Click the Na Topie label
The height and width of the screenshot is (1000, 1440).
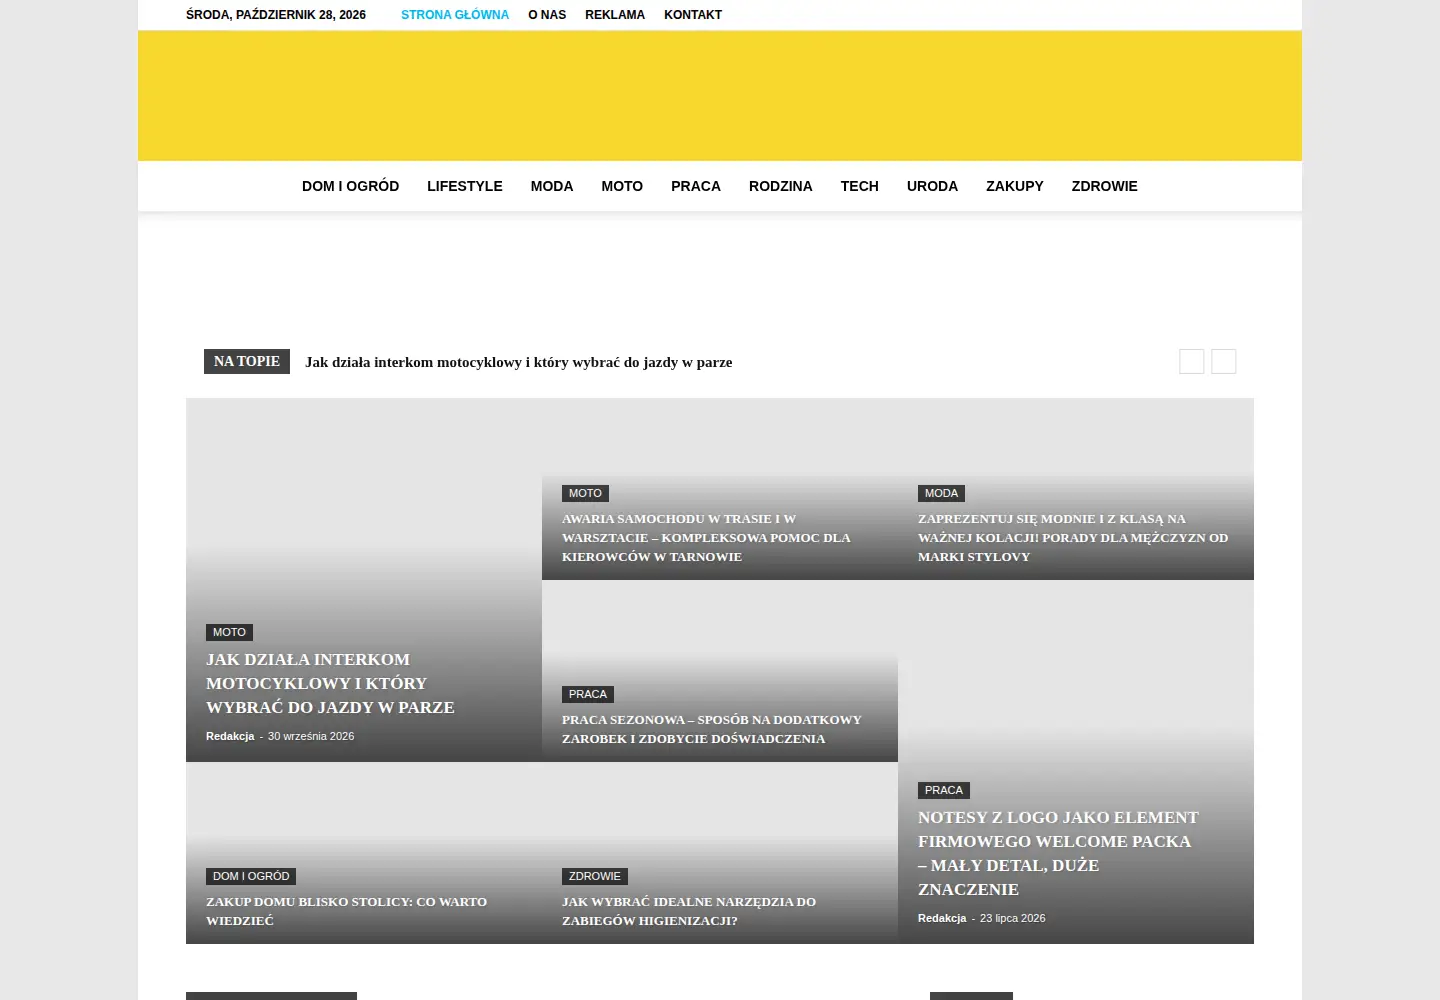[x=247, y=361]
